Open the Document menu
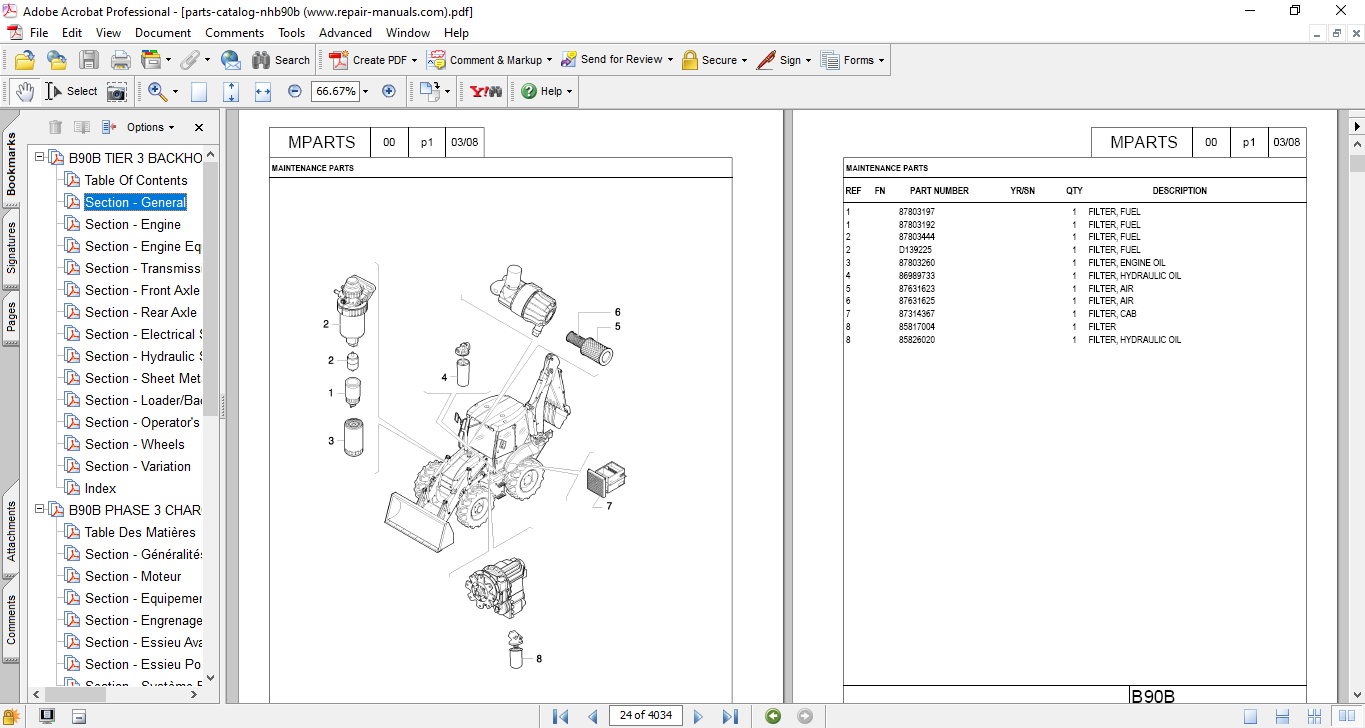The width and height of the screenshot is (1365, 728). point(163,33)
